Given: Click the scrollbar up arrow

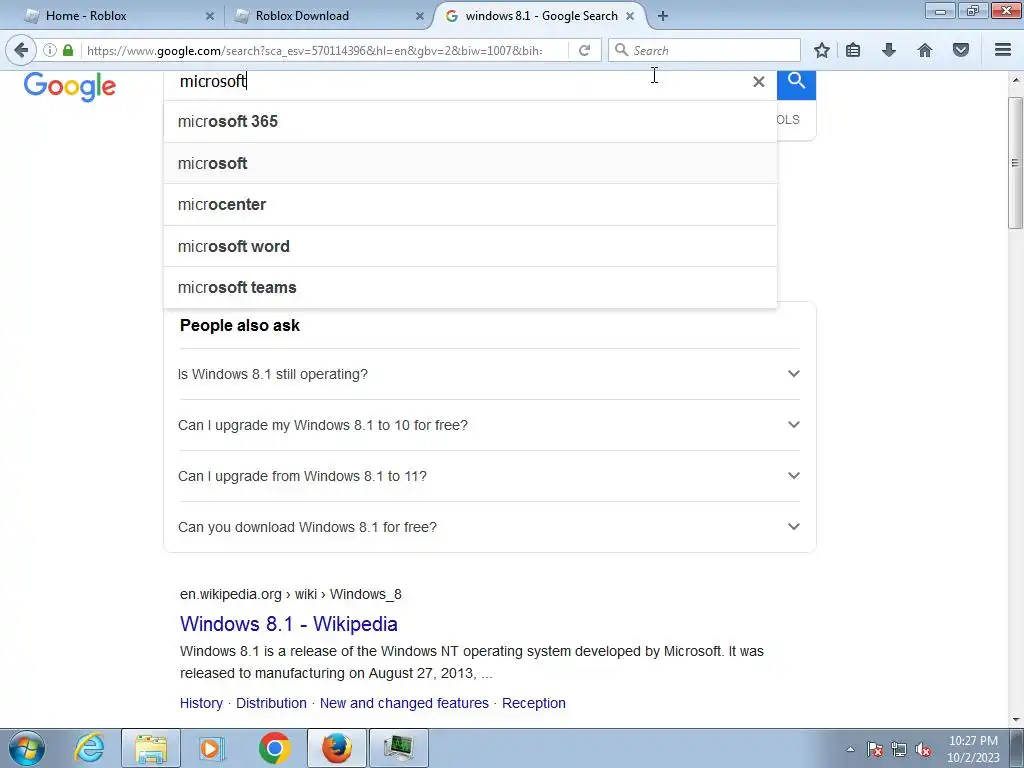Looking at the screenshot, I should click(1015, 80).
